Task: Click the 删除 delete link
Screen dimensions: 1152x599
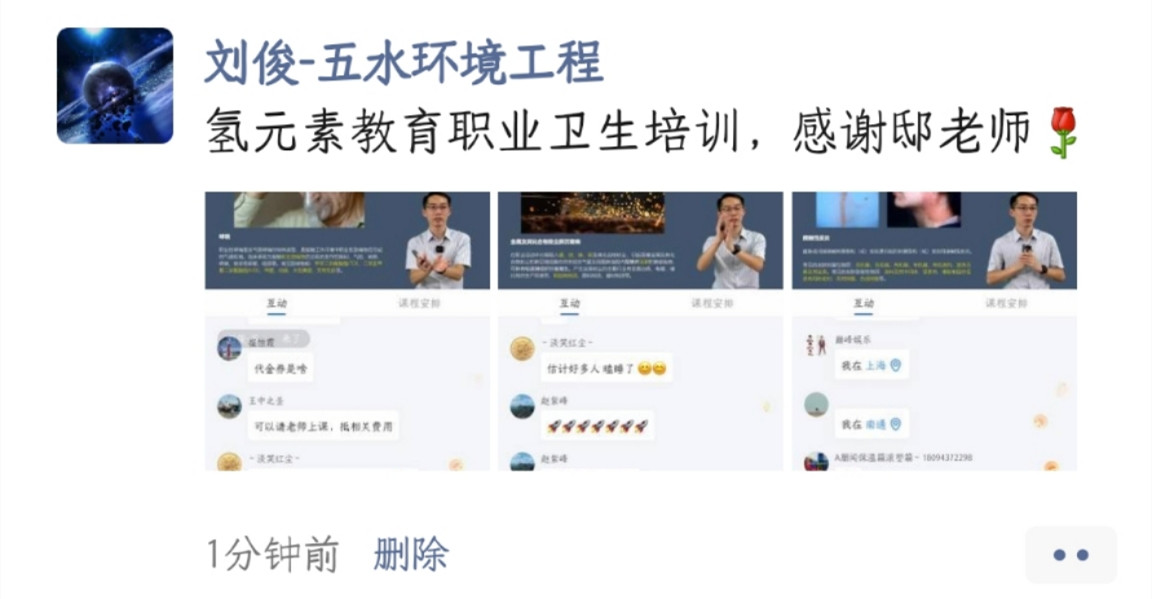Action: pos(411,554)
